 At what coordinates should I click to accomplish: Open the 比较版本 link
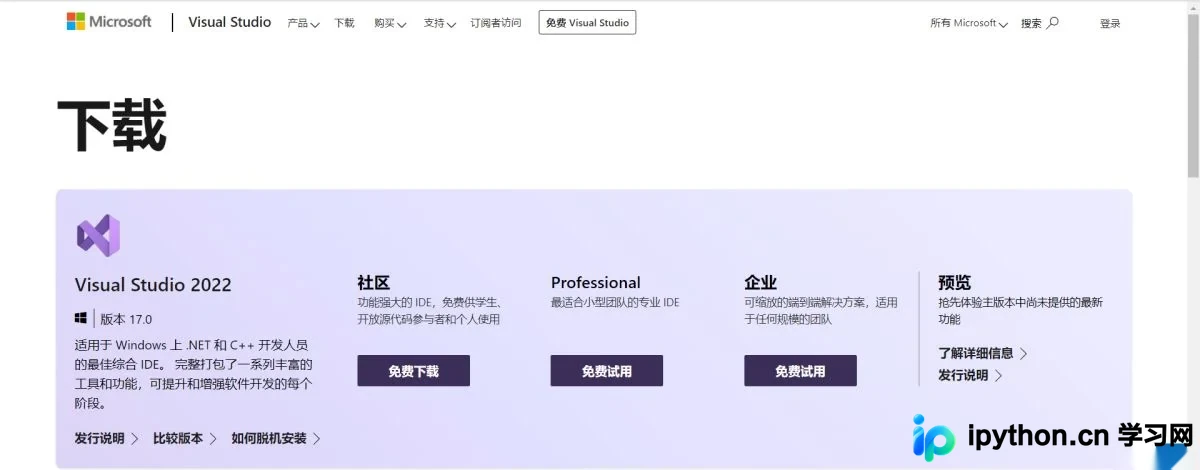pyautogui.click(x=185, y=438)
